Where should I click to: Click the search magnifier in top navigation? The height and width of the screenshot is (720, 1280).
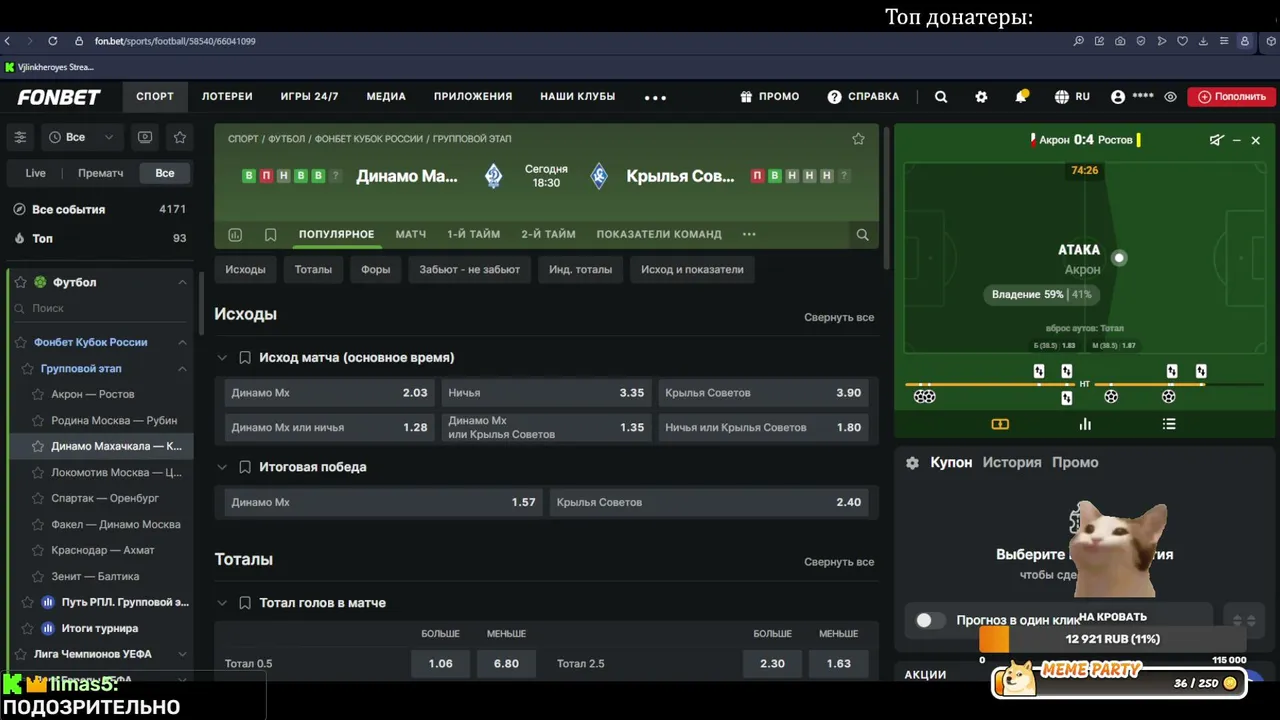(x=941, y=97)
